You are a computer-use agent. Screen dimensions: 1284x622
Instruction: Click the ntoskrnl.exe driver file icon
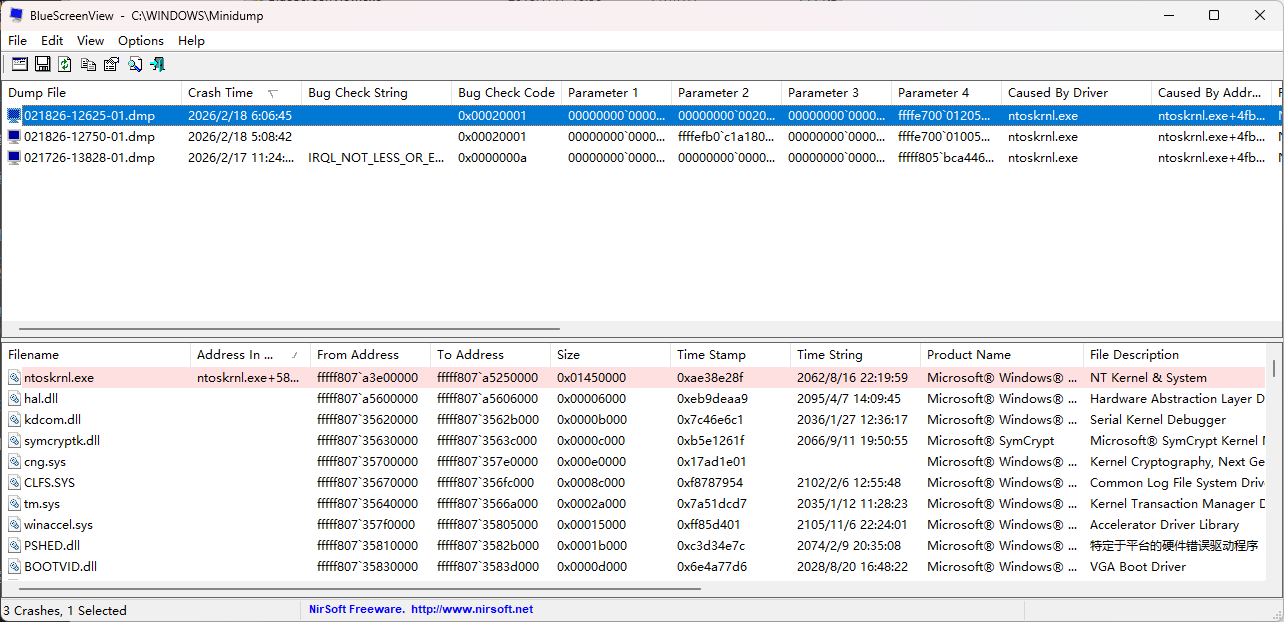pos(12,377)
